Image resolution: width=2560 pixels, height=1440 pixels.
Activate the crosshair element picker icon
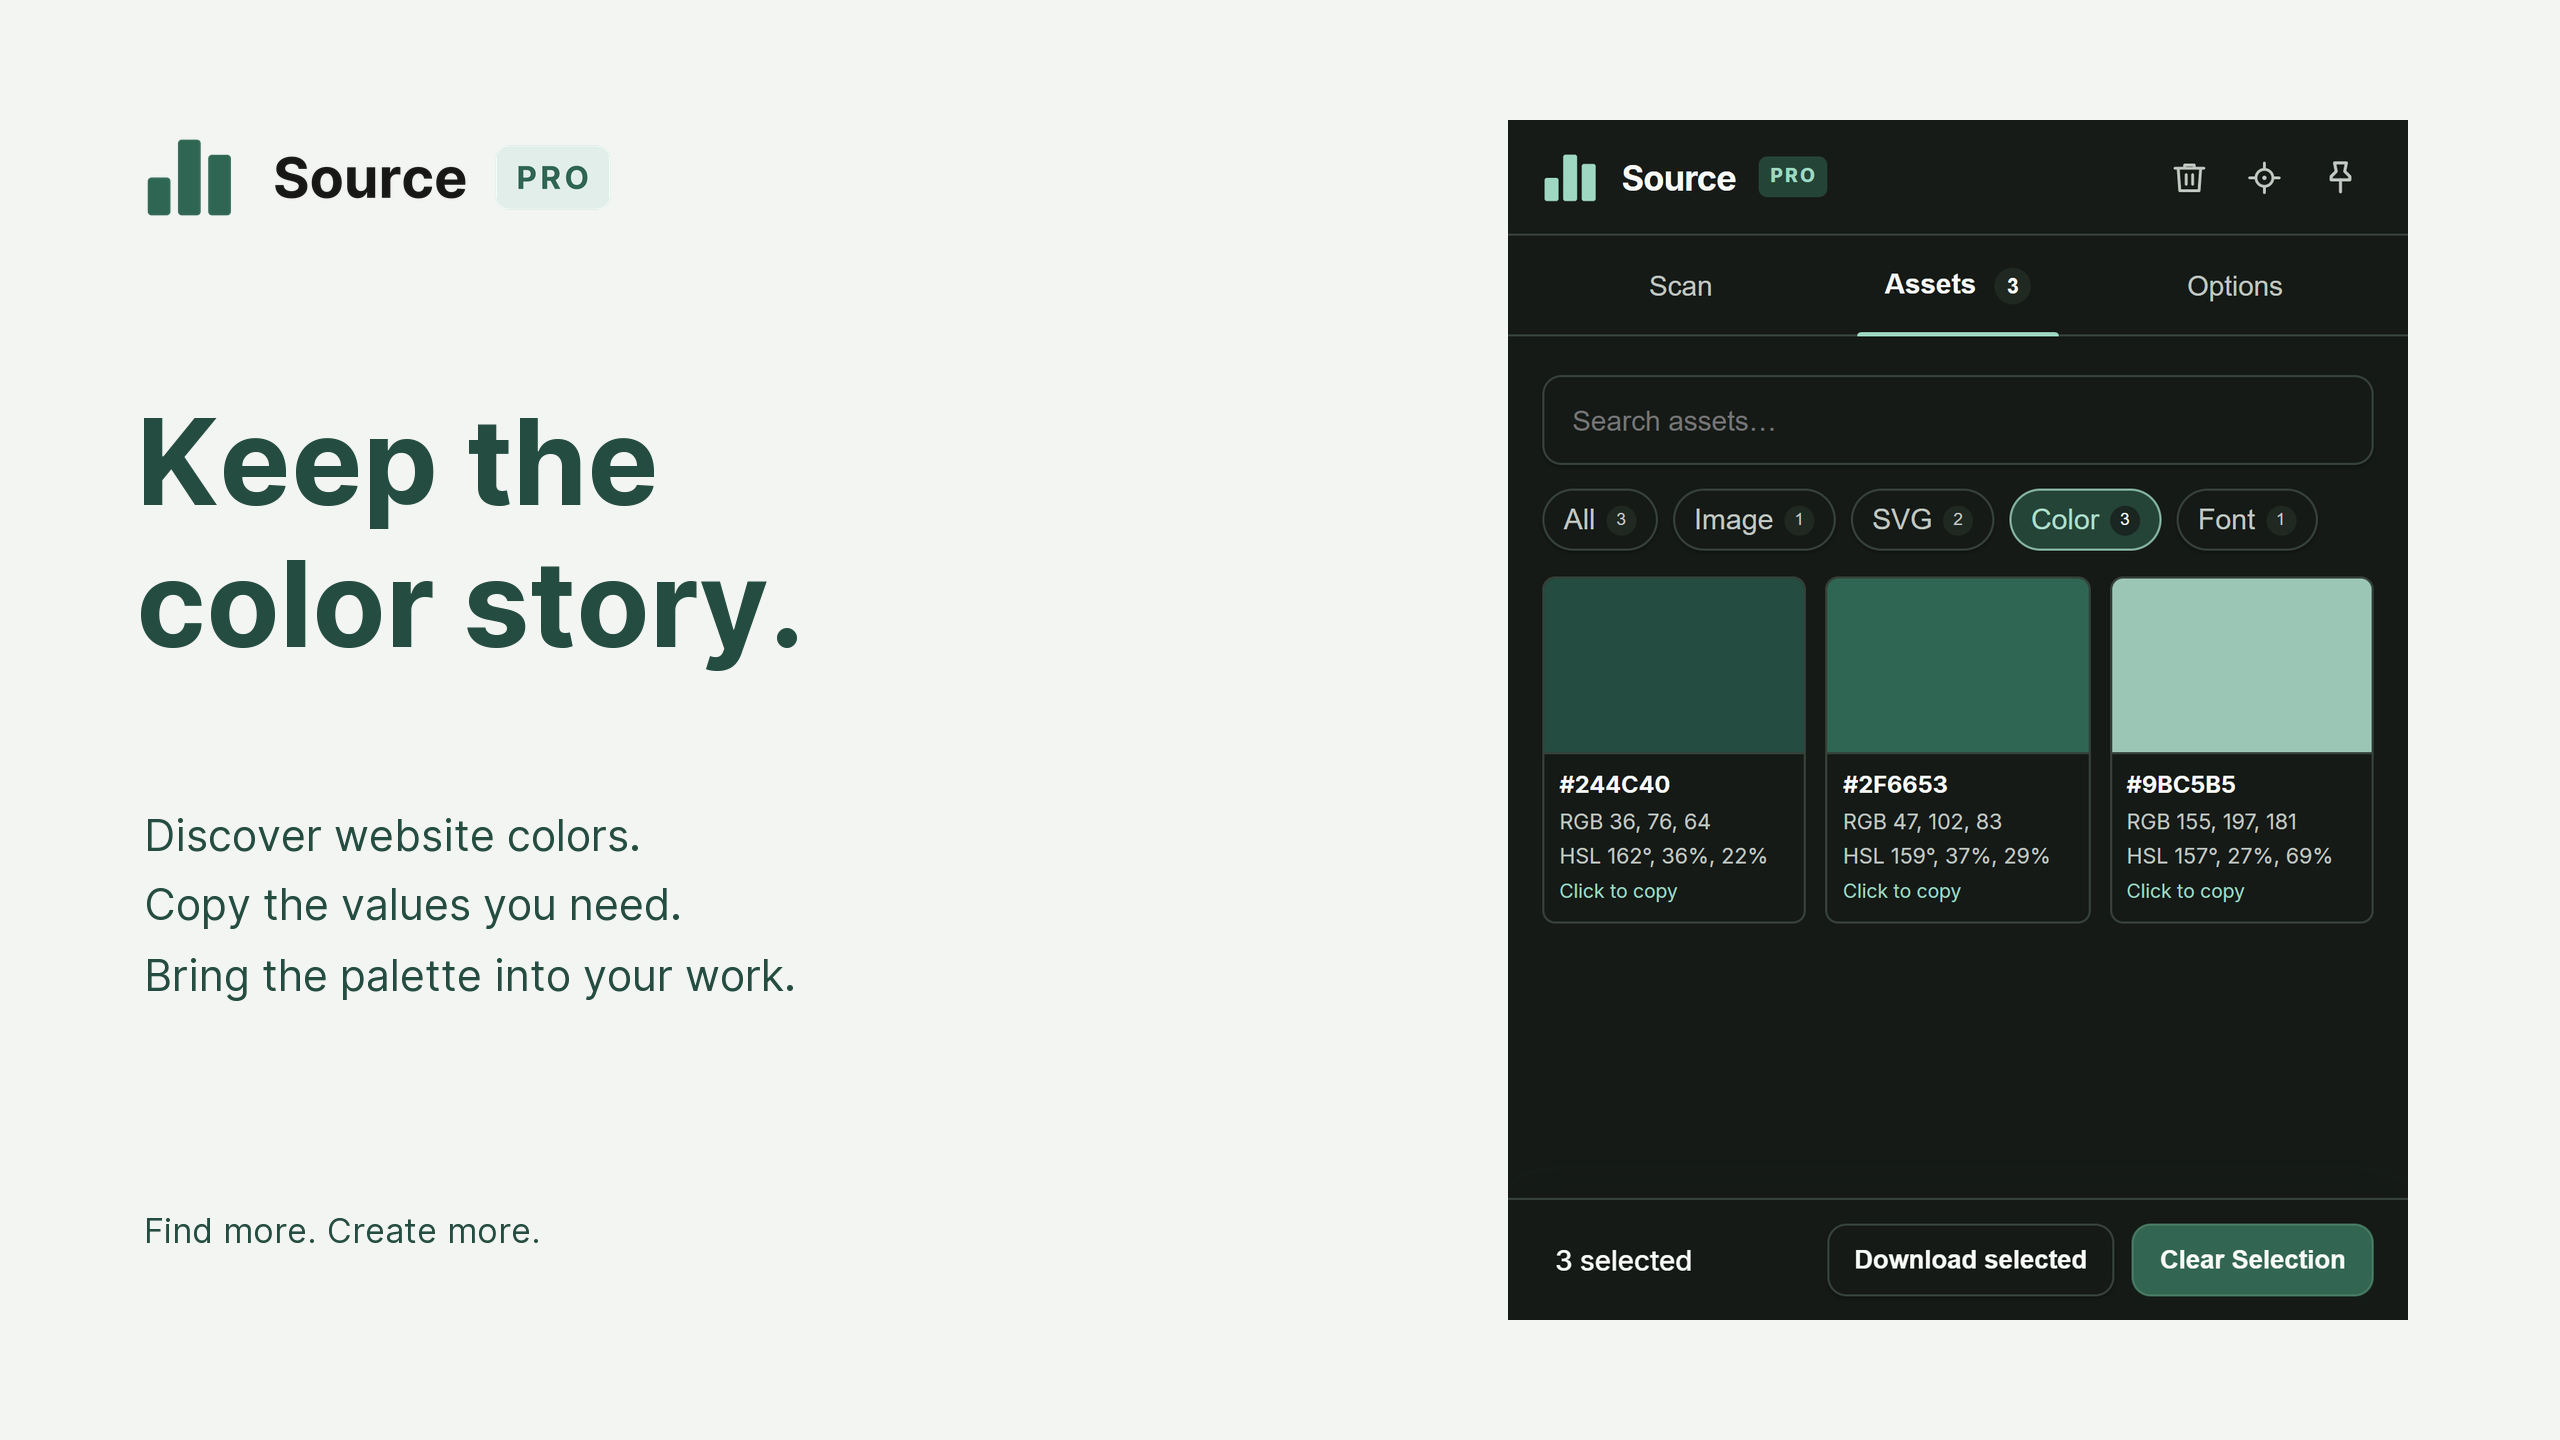(2264, 178)
